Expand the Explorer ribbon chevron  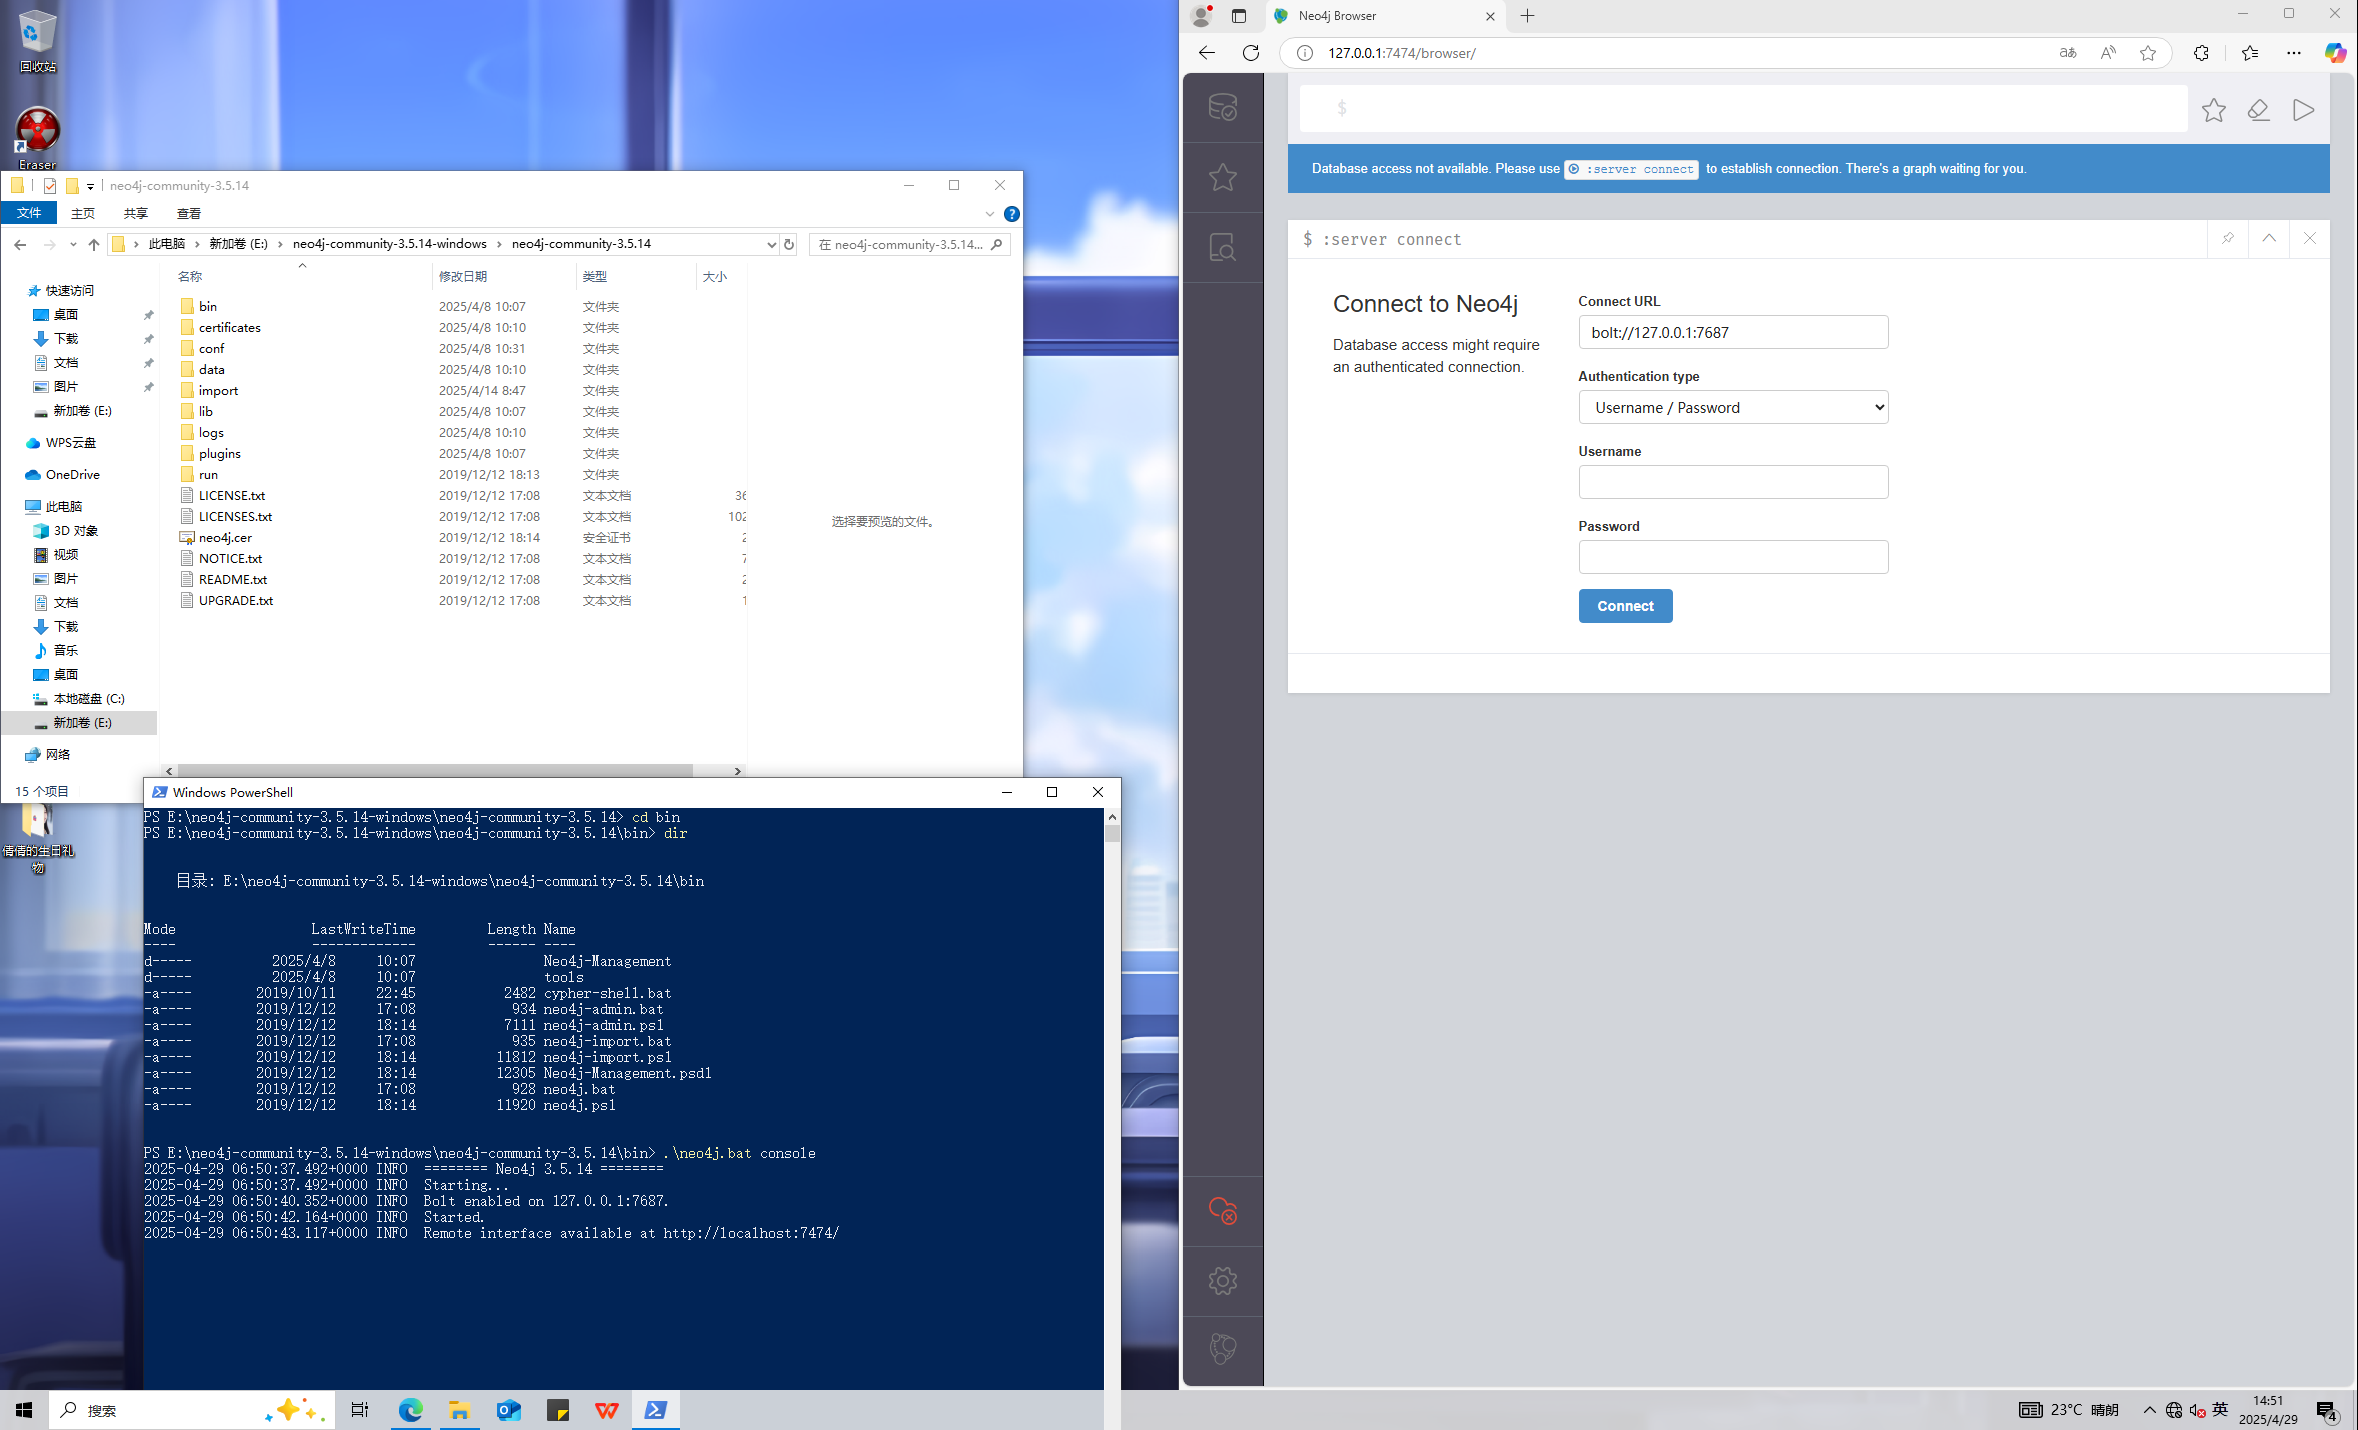pyautogui.click(x=989, y=214)
